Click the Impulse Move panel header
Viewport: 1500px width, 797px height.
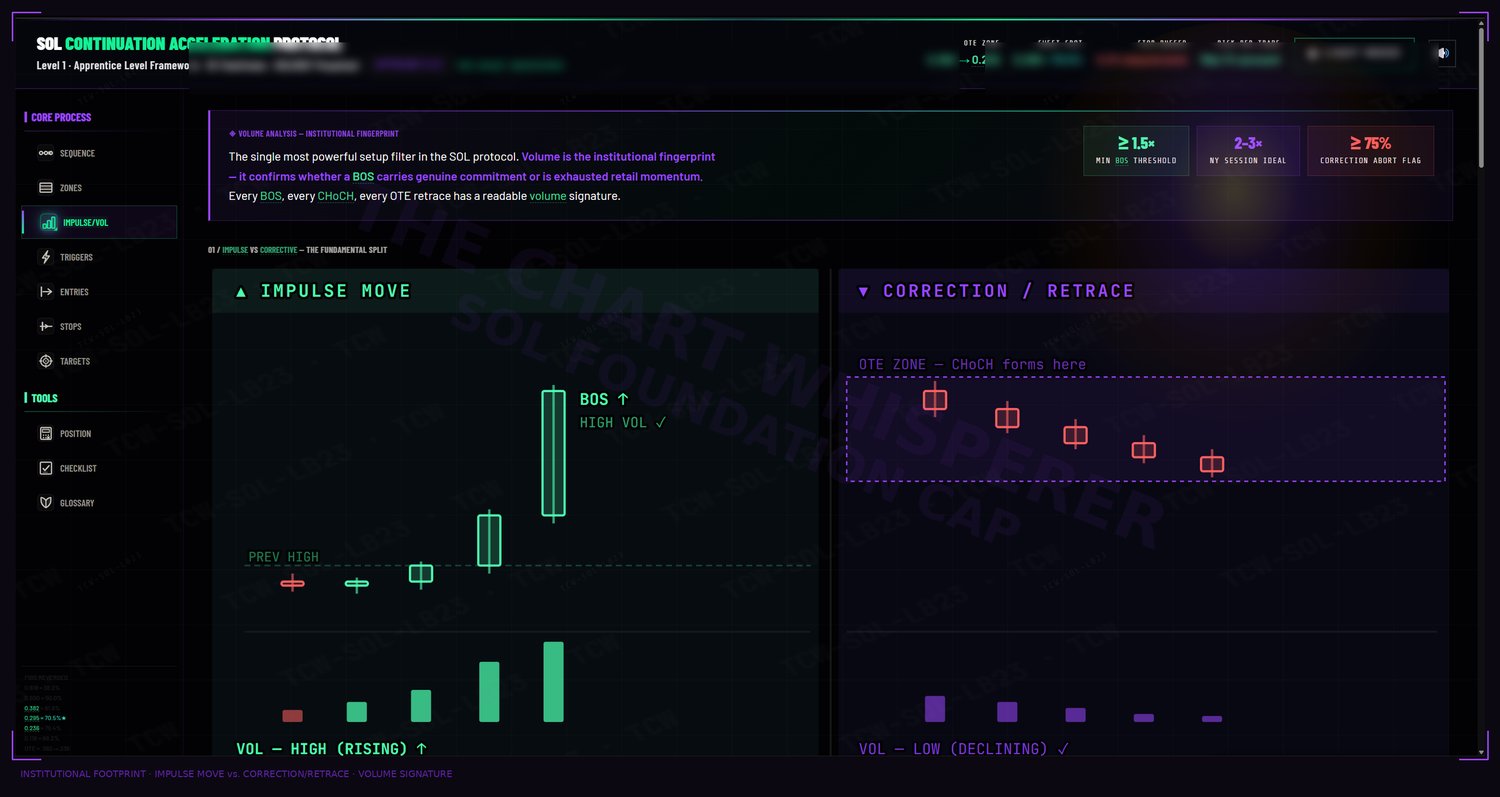[x=515, y=291]
